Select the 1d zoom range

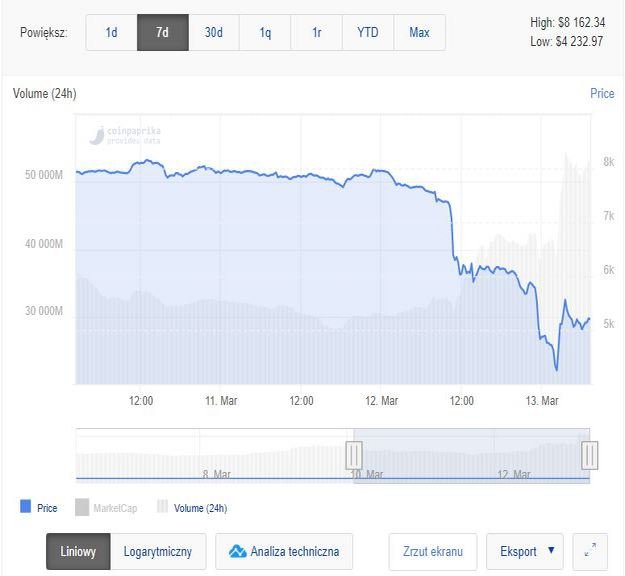(111, 33)
